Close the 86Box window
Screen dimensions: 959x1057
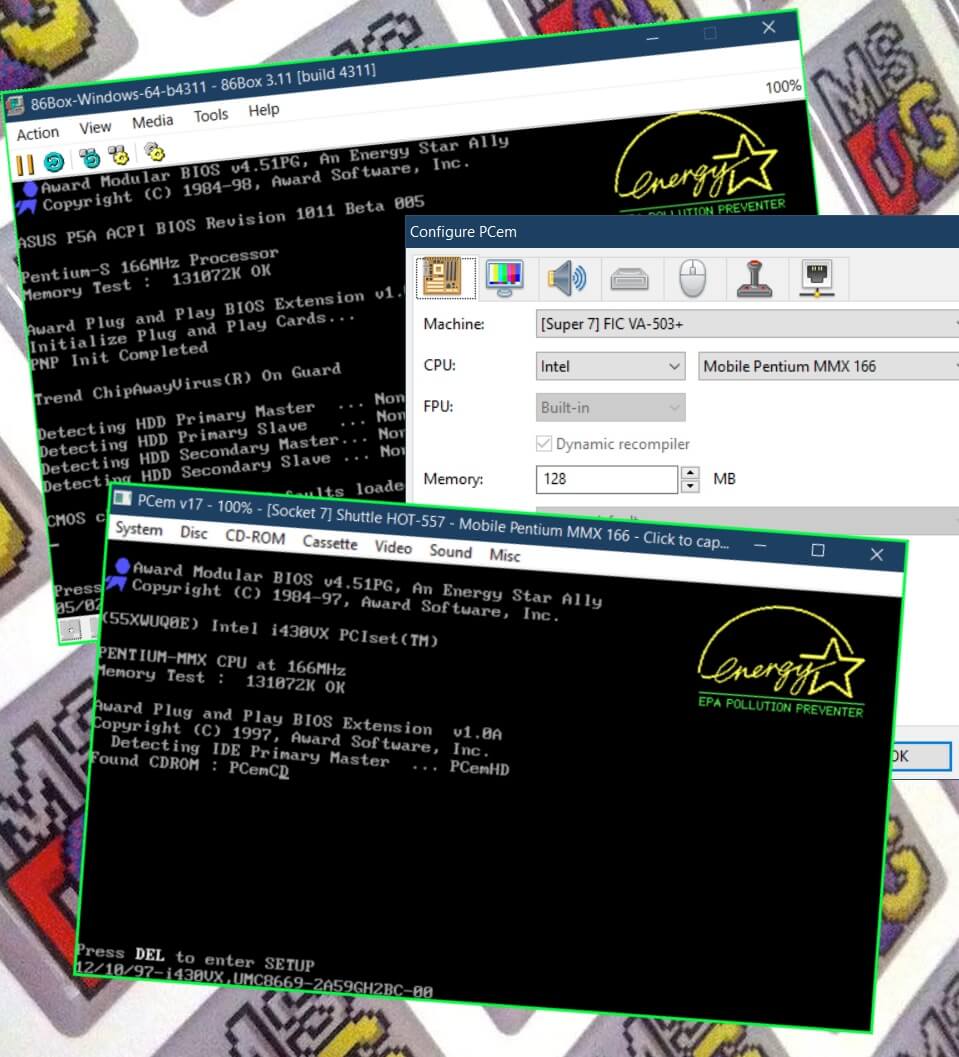tap(768, 27)
